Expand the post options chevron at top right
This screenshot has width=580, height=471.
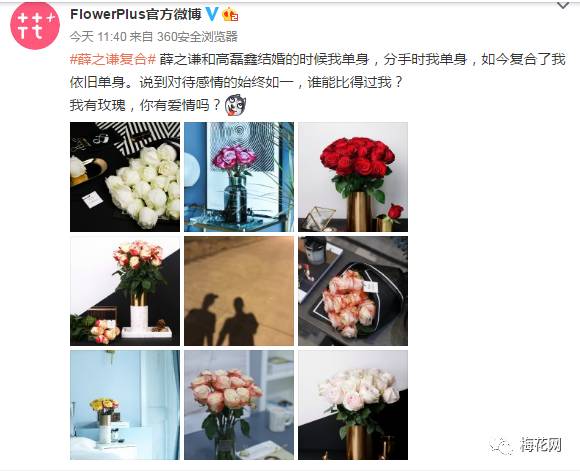point(563,6)
